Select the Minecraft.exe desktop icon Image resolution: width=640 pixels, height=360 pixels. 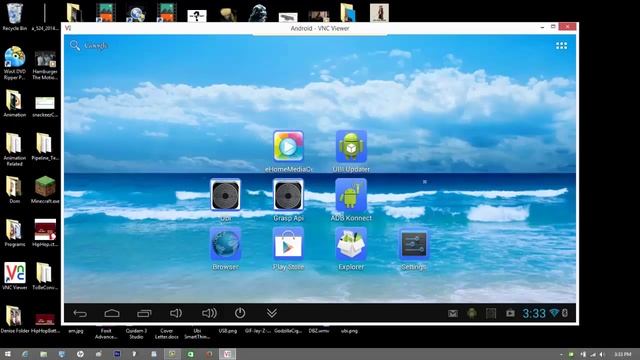point(45,190)
